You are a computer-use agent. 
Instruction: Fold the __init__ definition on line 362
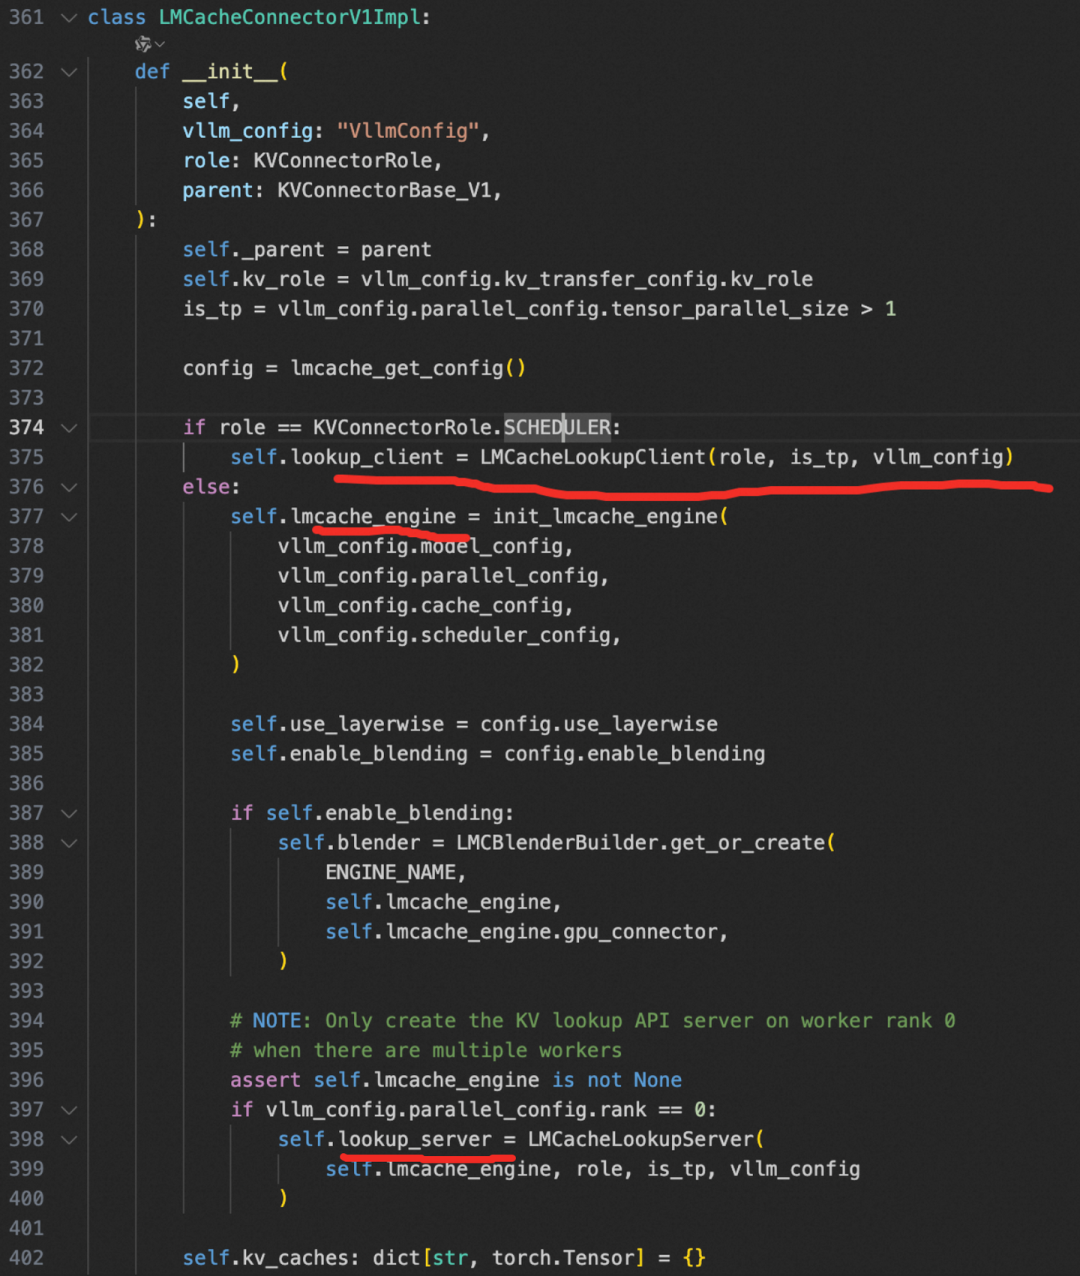69,72
